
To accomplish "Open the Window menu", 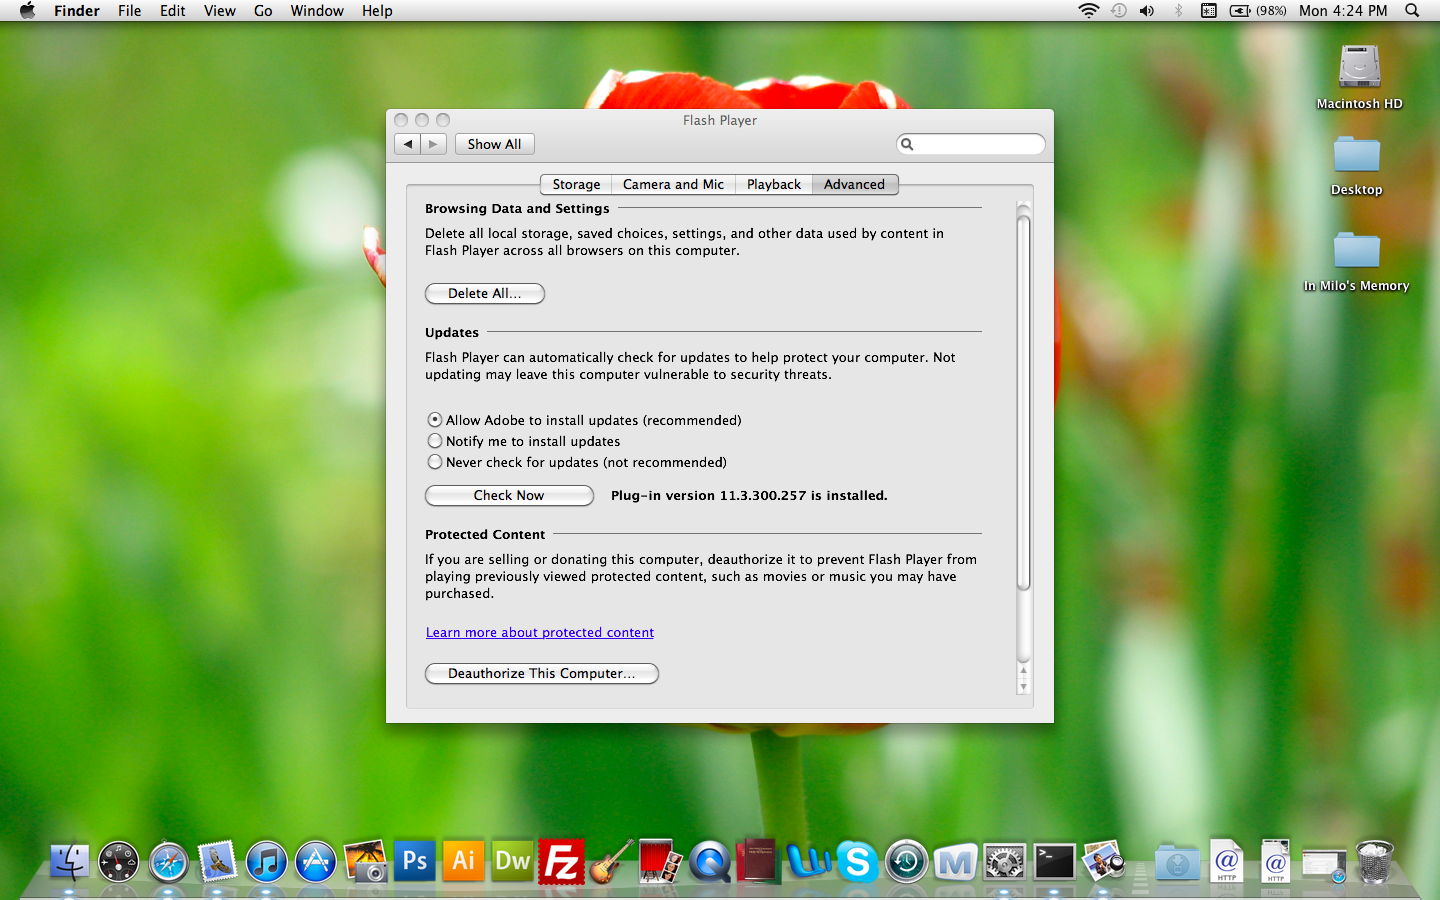I will tap(317, 10).
